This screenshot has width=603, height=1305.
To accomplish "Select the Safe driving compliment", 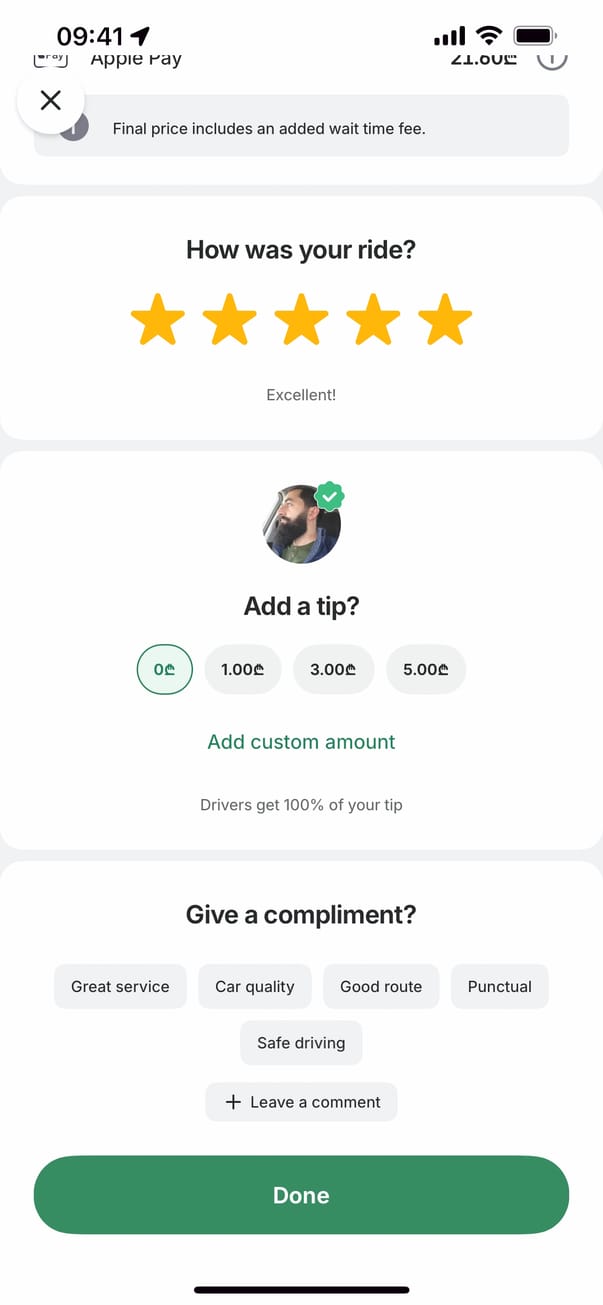I will click(301, 1043).
